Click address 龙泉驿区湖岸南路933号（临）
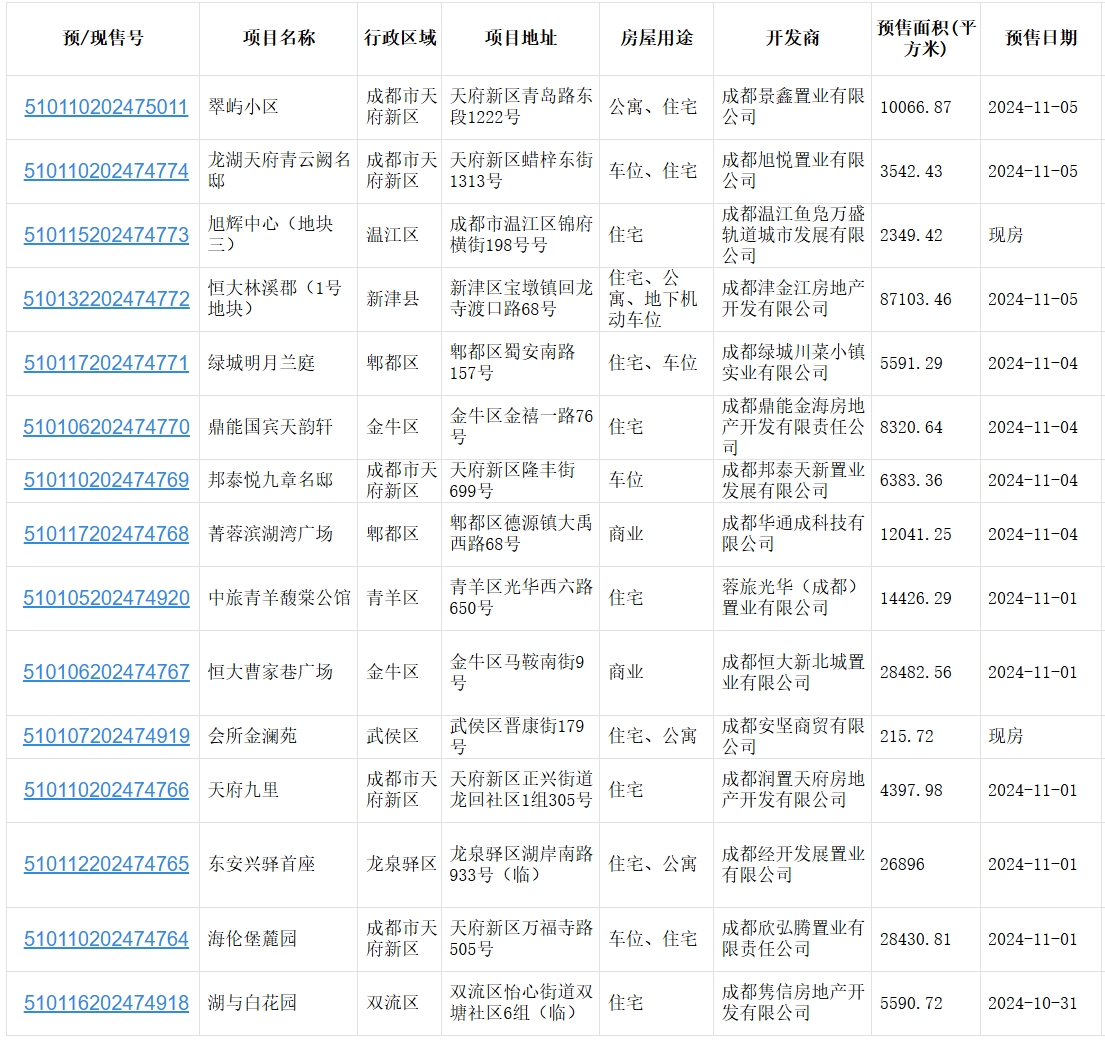 tap(521, 864)
